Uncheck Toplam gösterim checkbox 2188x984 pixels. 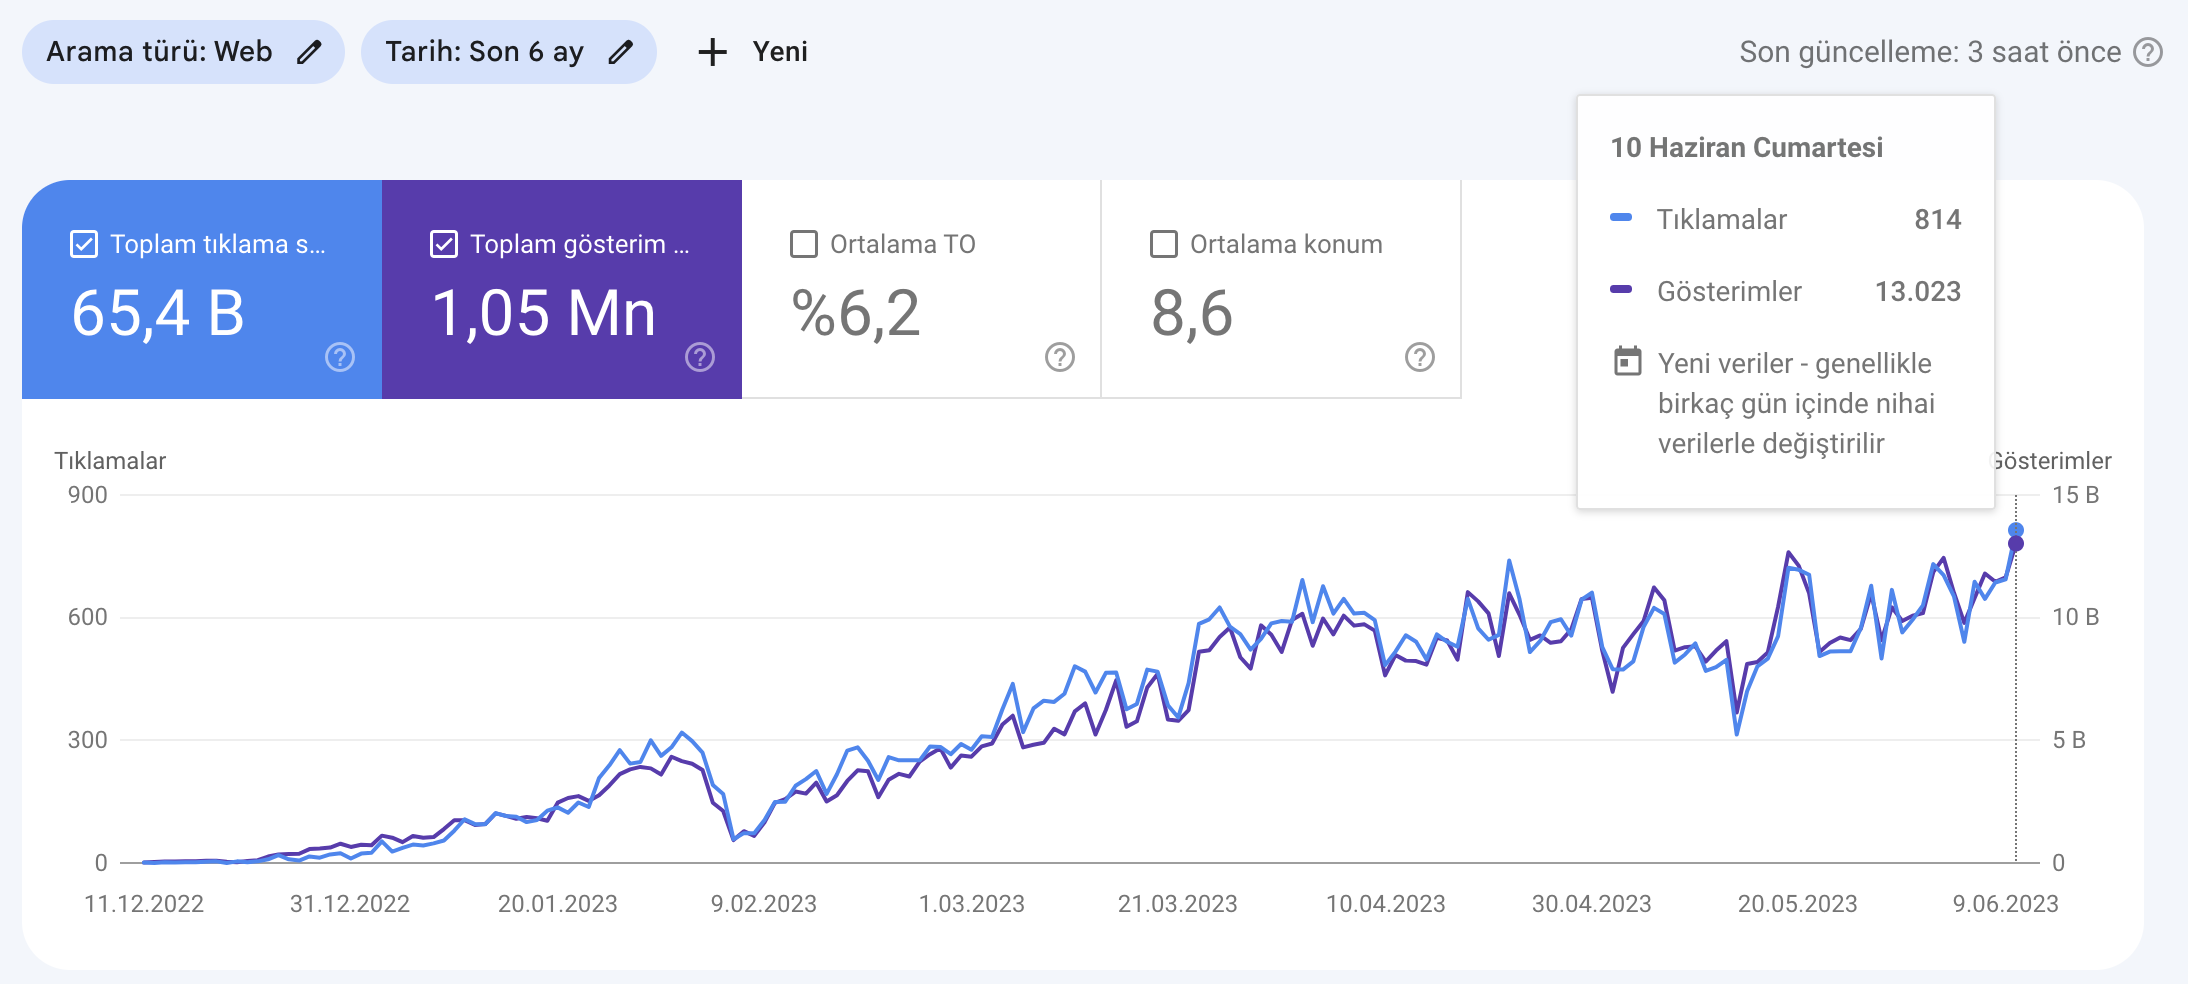coord(444,244)
